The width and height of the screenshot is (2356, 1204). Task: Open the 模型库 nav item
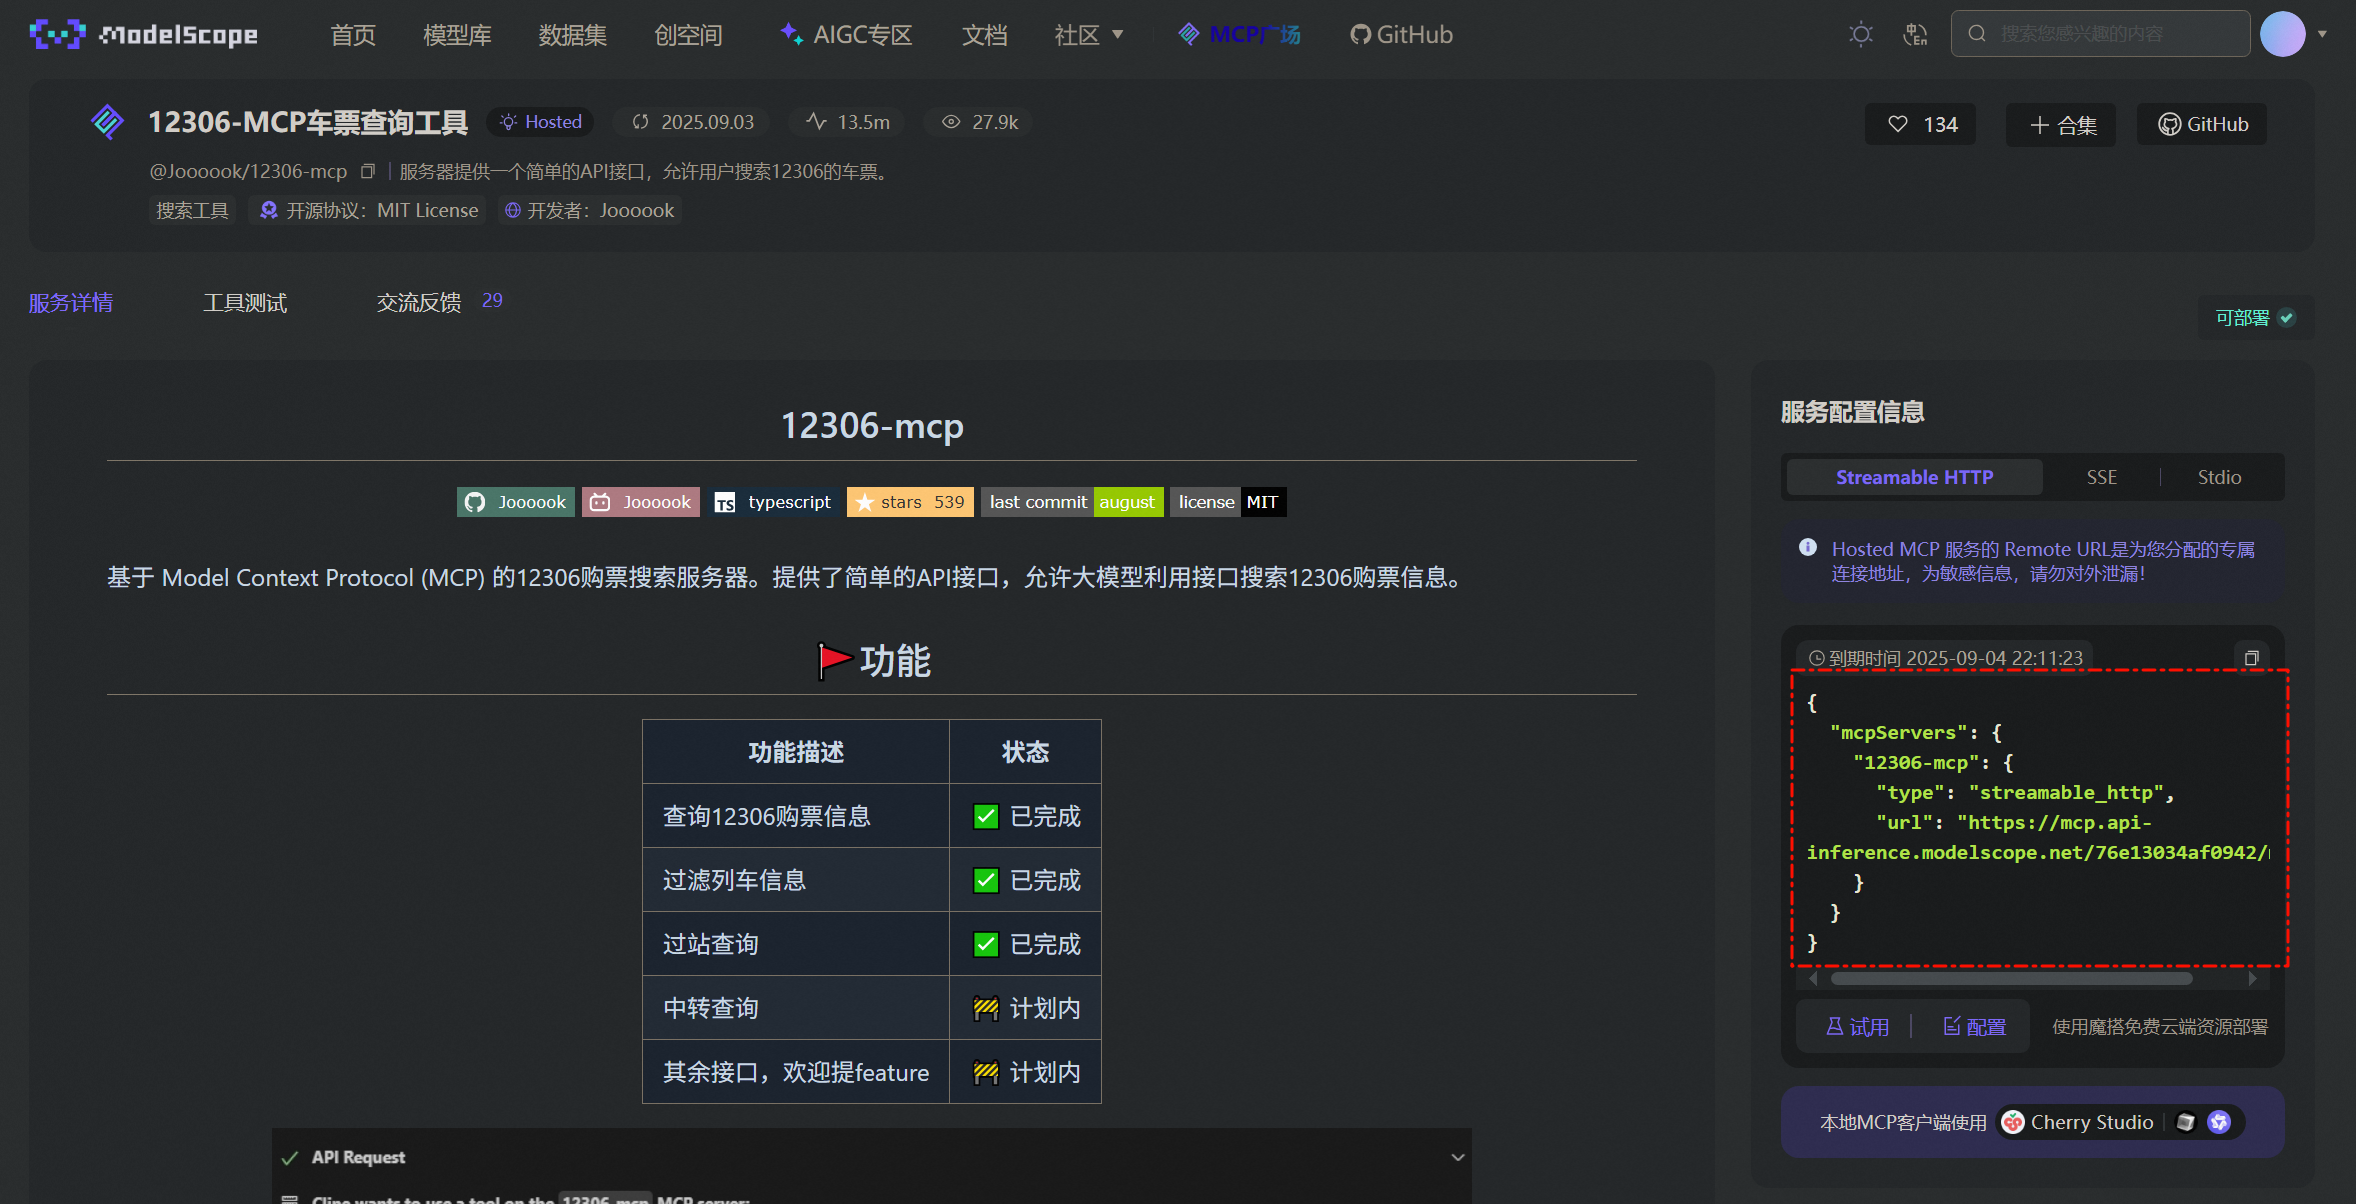tap(457, 35)
